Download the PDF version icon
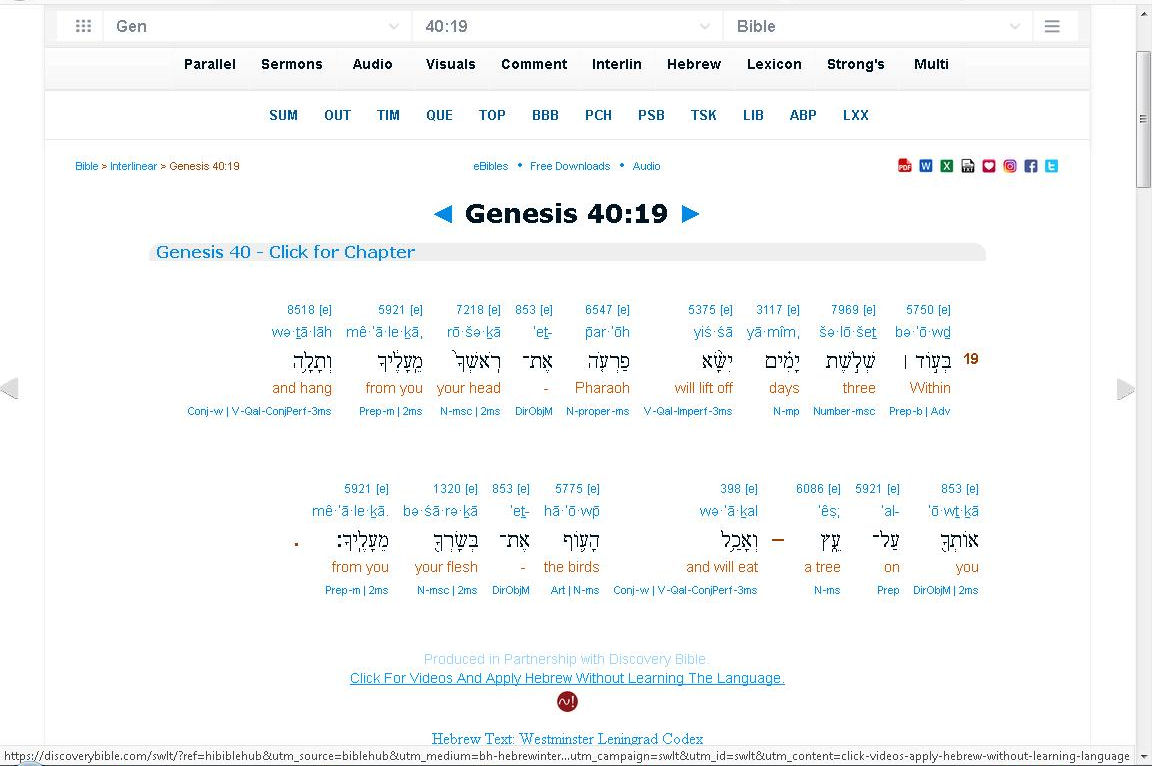1152x766 pixels. pyautogui.click(x=905, y=166)
